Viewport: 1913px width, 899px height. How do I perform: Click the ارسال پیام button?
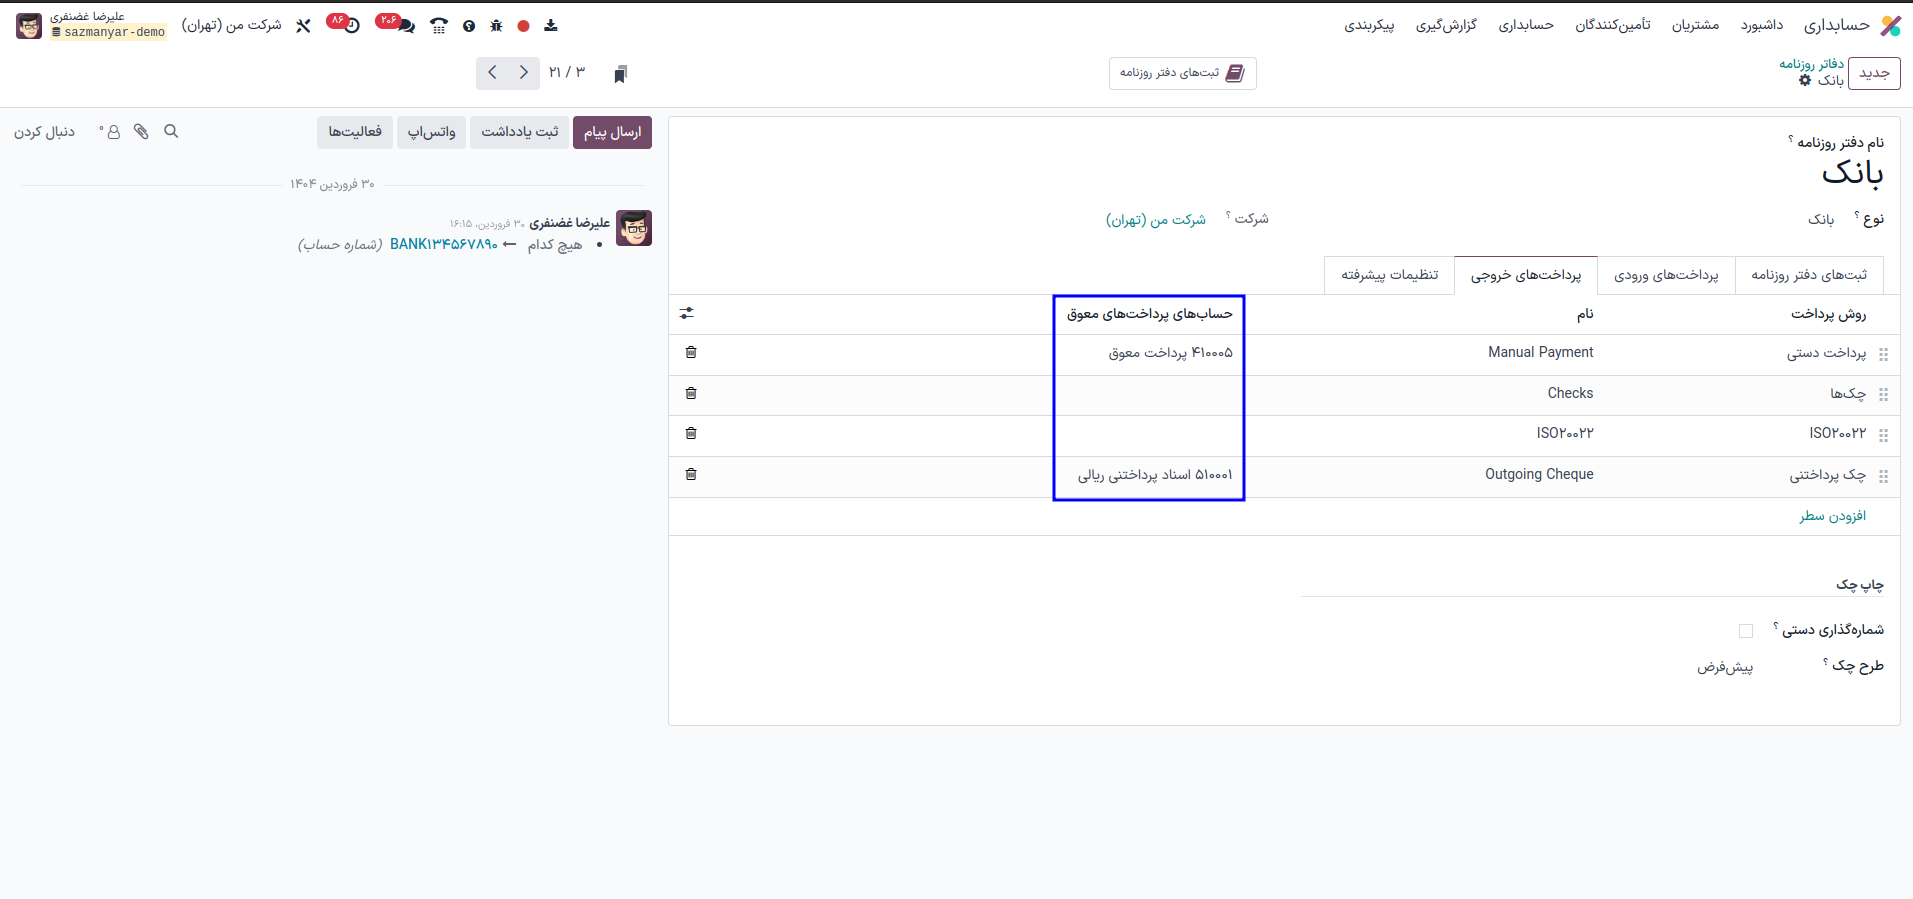pos(612,132)
